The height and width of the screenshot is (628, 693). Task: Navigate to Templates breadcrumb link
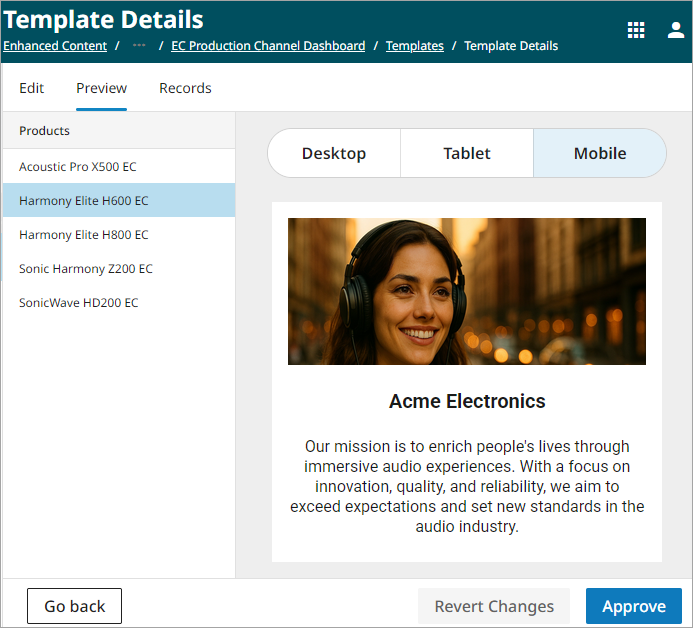pyautogui.click(x=414, y=46)
